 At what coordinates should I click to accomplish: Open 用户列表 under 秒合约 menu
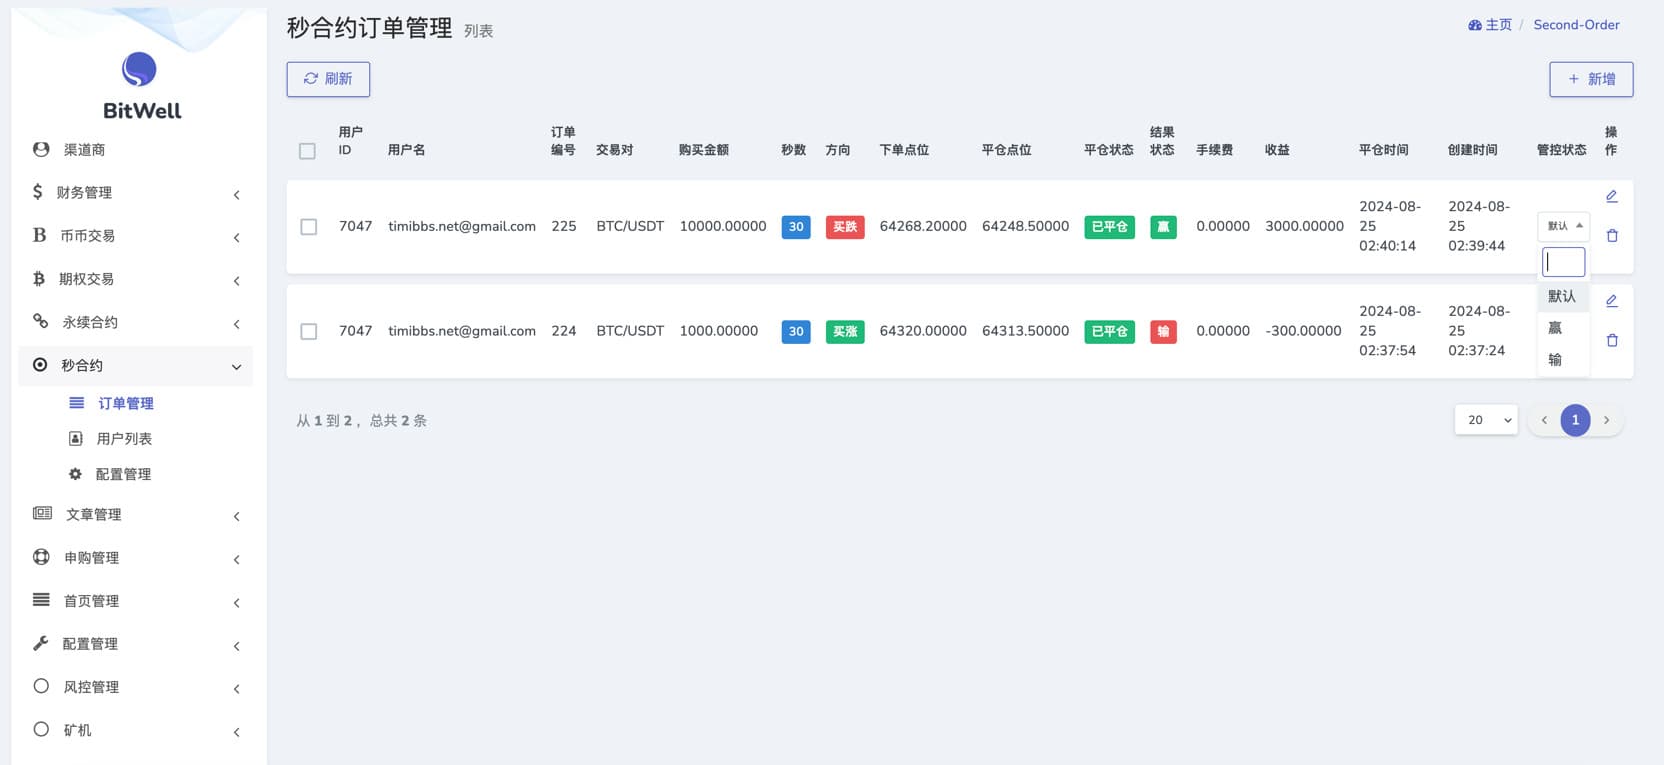pos(124,439)
